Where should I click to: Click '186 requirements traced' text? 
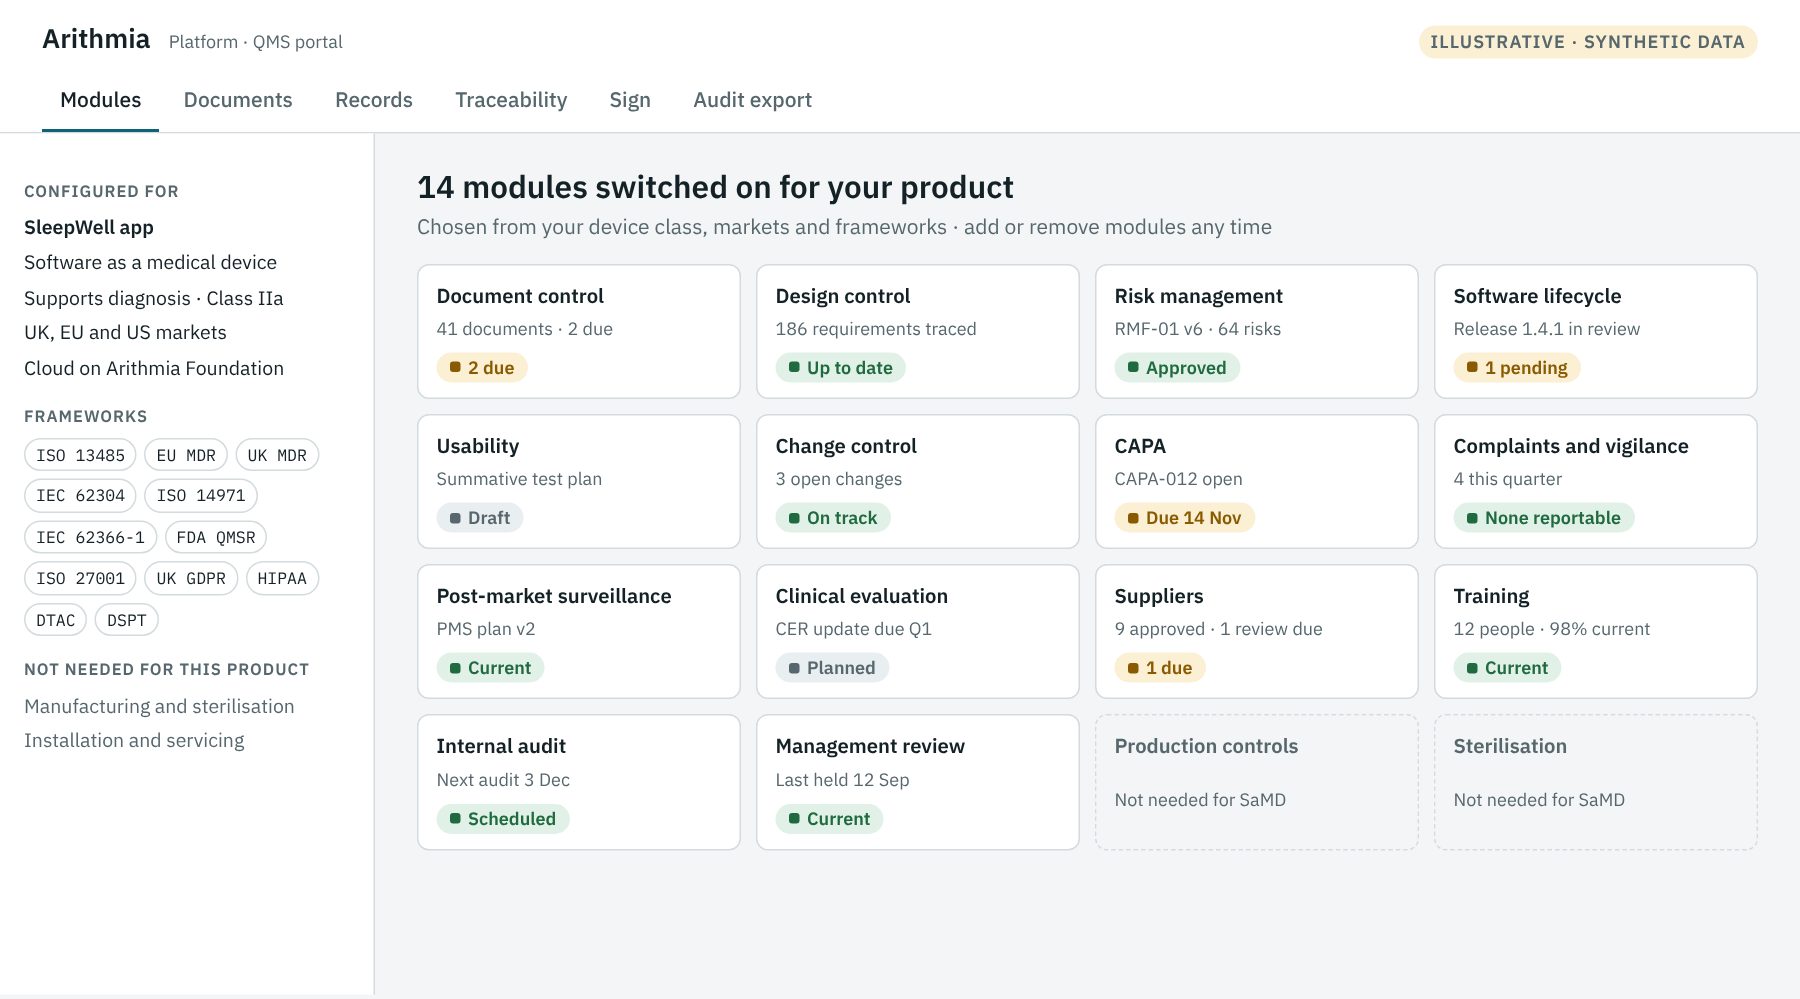[x=876, y=329]
